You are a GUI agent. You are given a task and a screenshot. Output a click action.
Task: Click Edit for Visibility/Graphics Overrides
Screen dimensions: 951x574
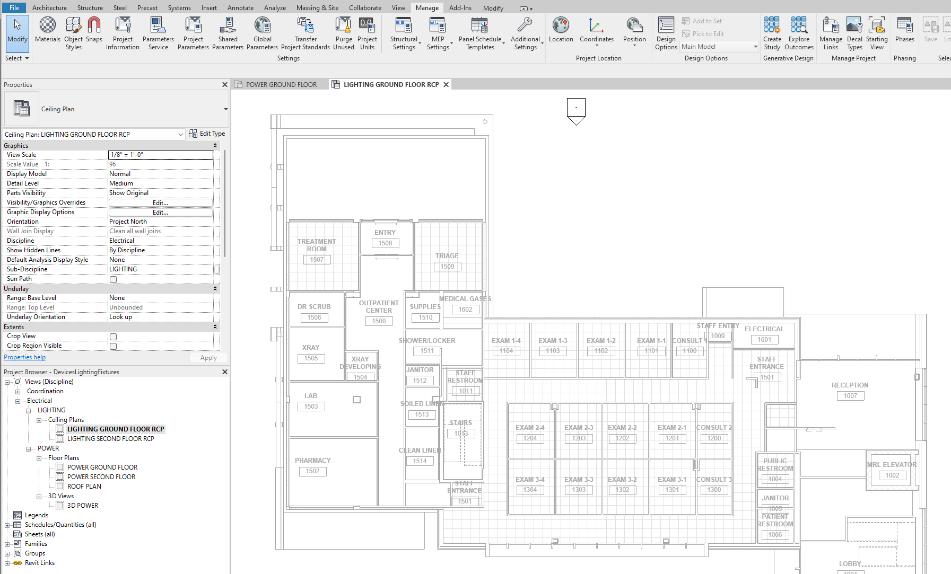pos(159,203)
